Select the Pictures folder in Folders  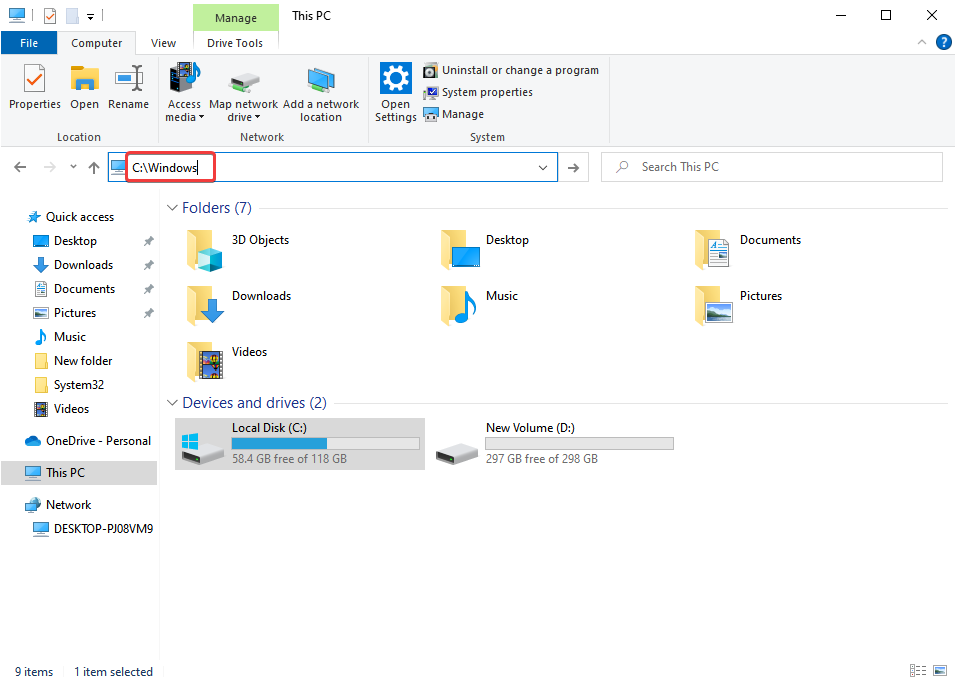point(739,306)
